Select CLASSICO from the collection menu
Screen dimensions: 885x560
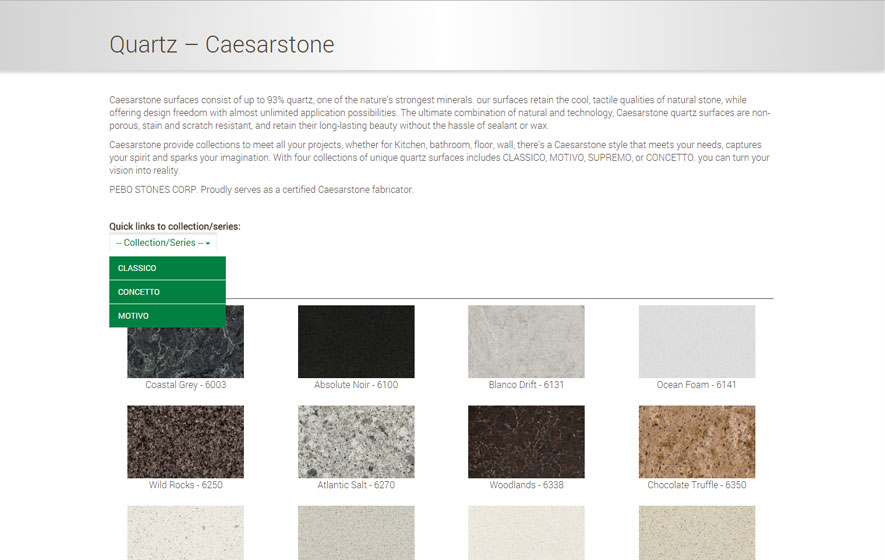168,268
